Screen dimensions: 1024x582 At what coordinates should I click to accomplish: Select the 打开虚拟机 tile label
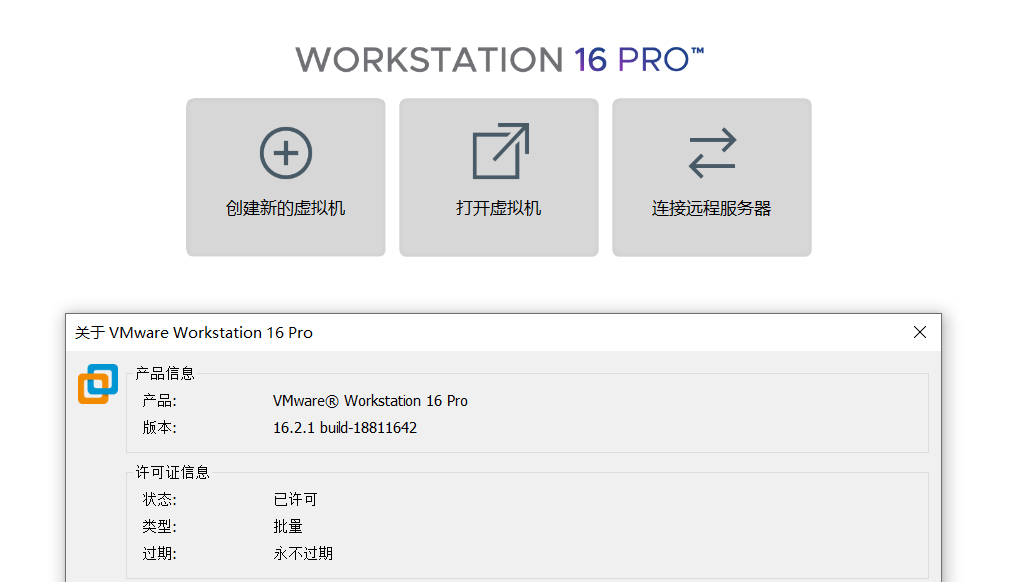tap(498, 208)
